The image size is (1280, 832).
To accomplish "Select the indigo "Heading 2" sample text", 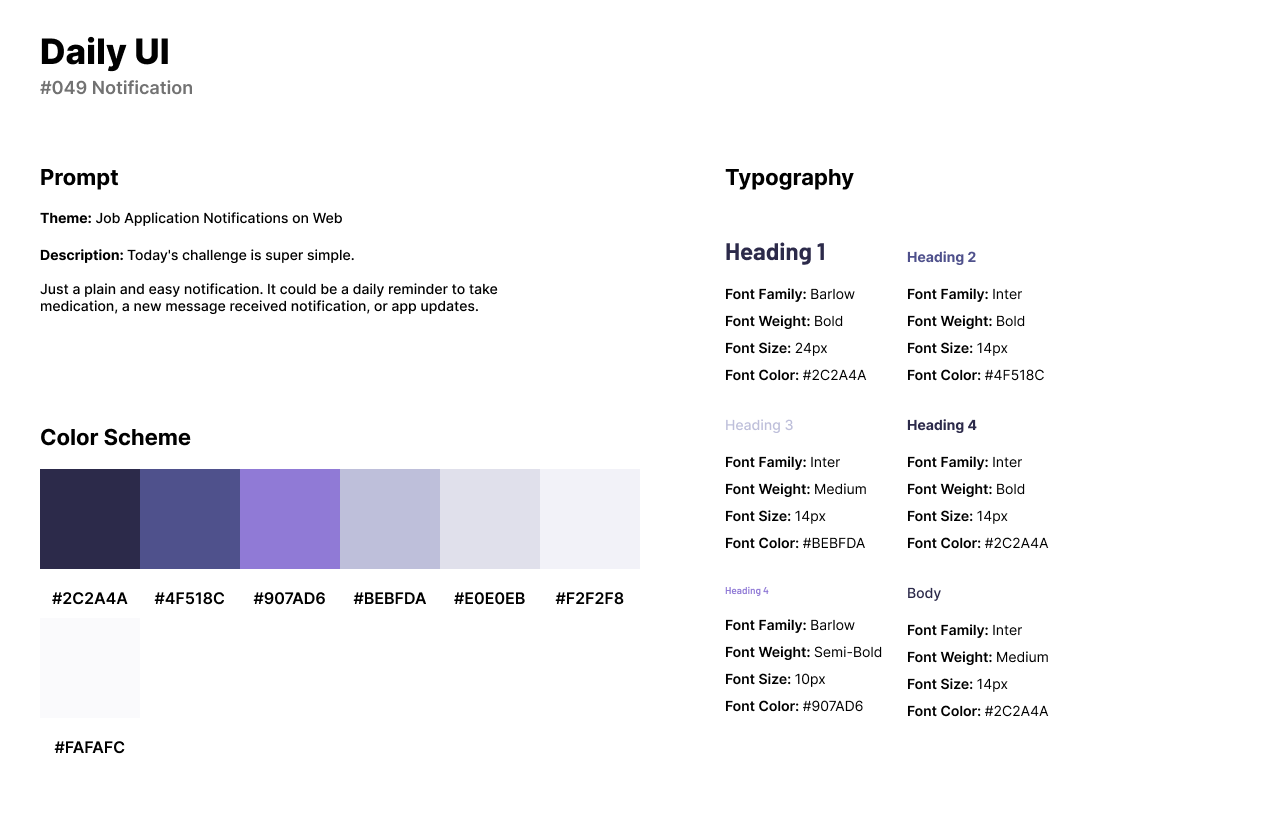I will (x=941, y=257).
